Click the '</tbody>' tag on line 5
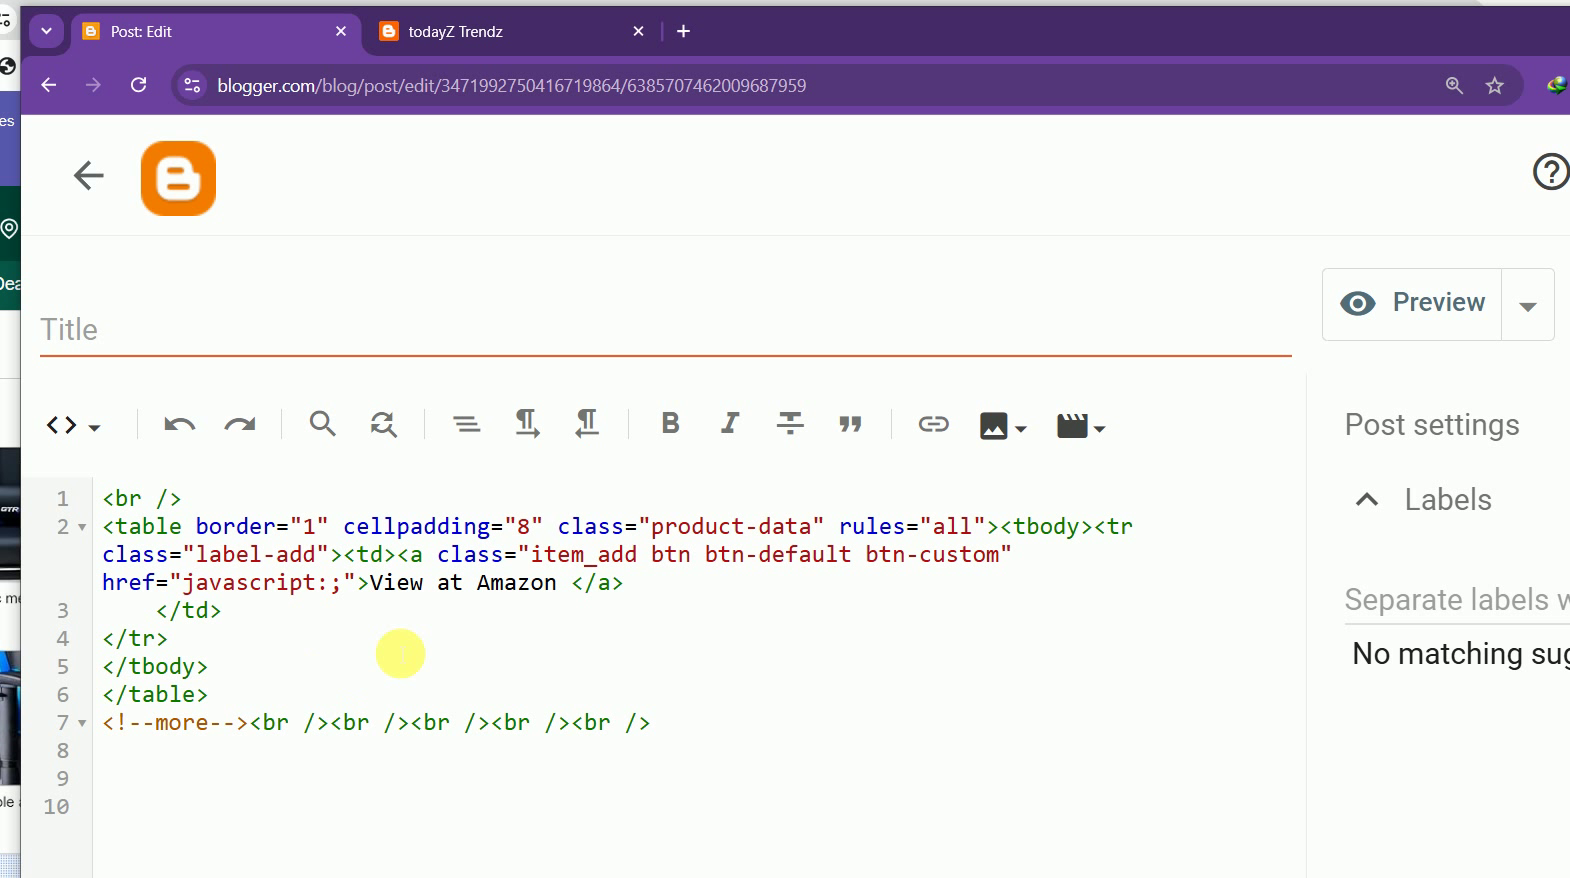Image resolution: width=1570 pixels, height=878 pixels. pyautogui.click(x=155, y=667)
